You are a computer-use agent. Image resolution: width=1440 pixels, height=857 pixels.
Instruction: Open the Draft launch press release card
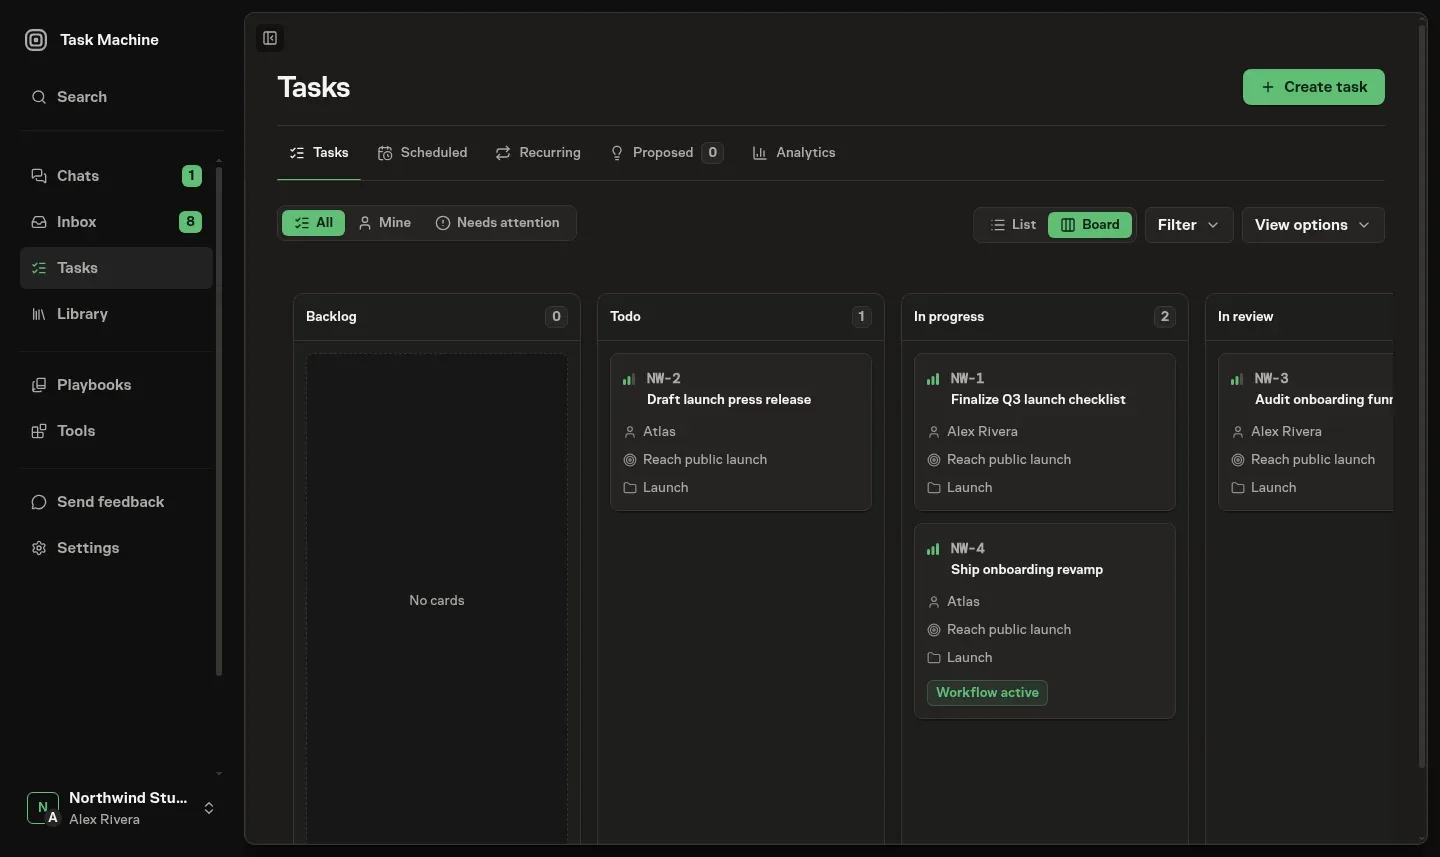(741, 432)
